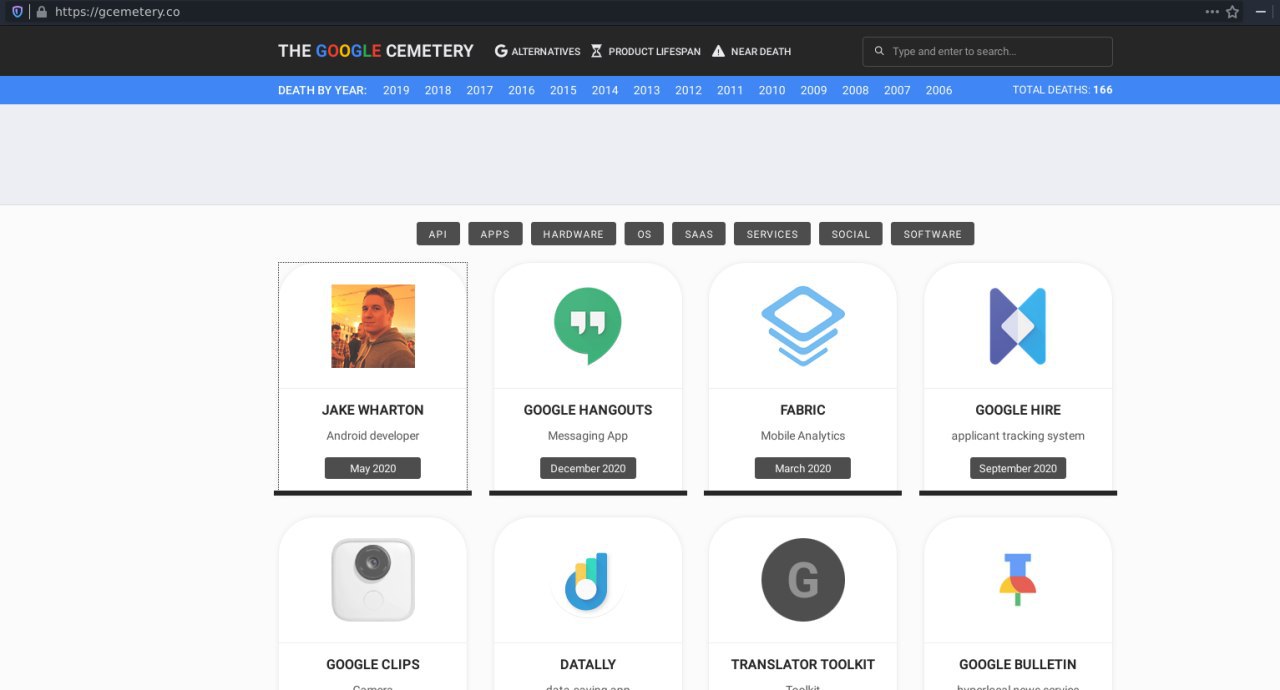This screenshot has width=1280, height=690.
Task: Show deaths for year 2007
Action: click(897, 90)
